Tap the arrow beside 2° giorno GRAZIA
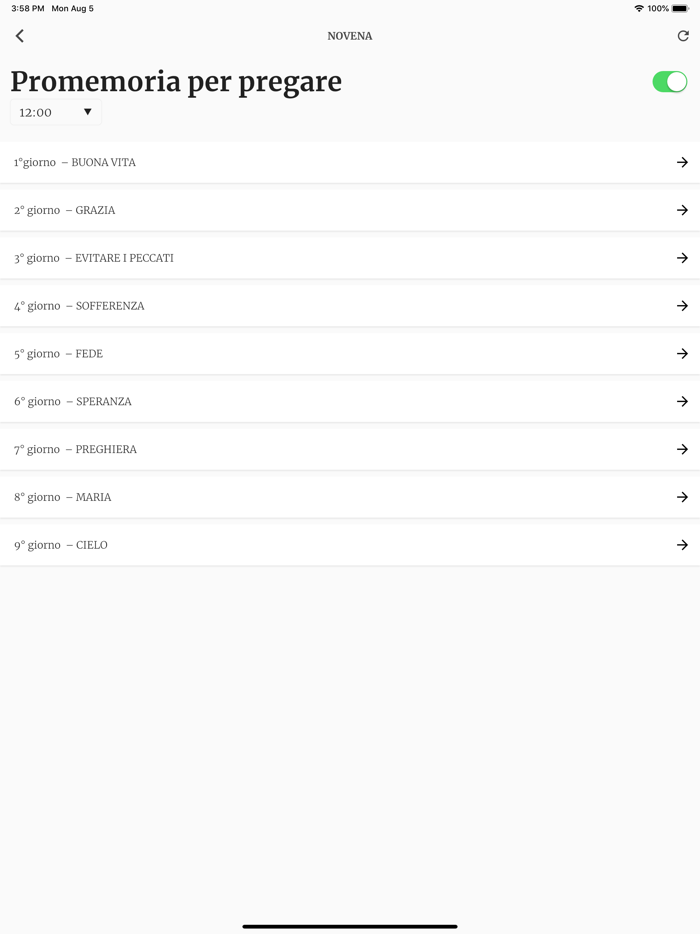Viewport: 700px width, 934px height. (682, 210)
